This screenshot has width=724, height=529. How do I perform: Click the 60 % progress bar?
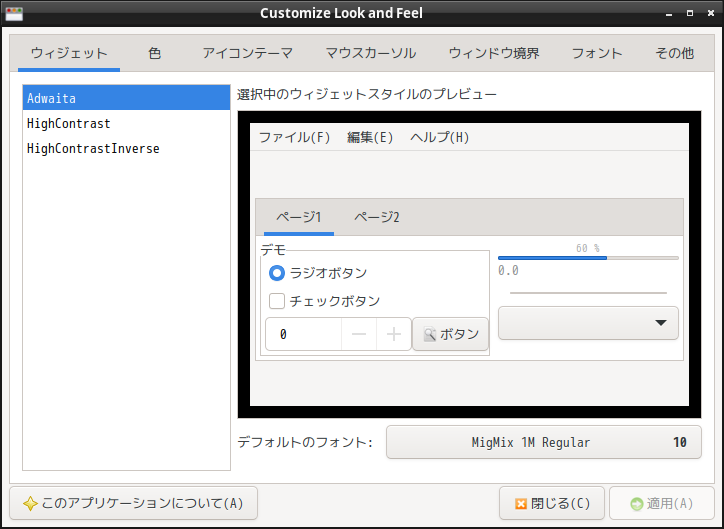[x=588, y=257]
